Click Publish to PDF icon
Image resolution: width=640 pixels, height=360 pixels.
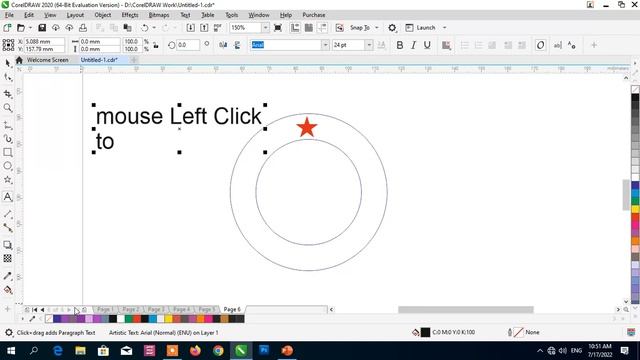(218, 28)
